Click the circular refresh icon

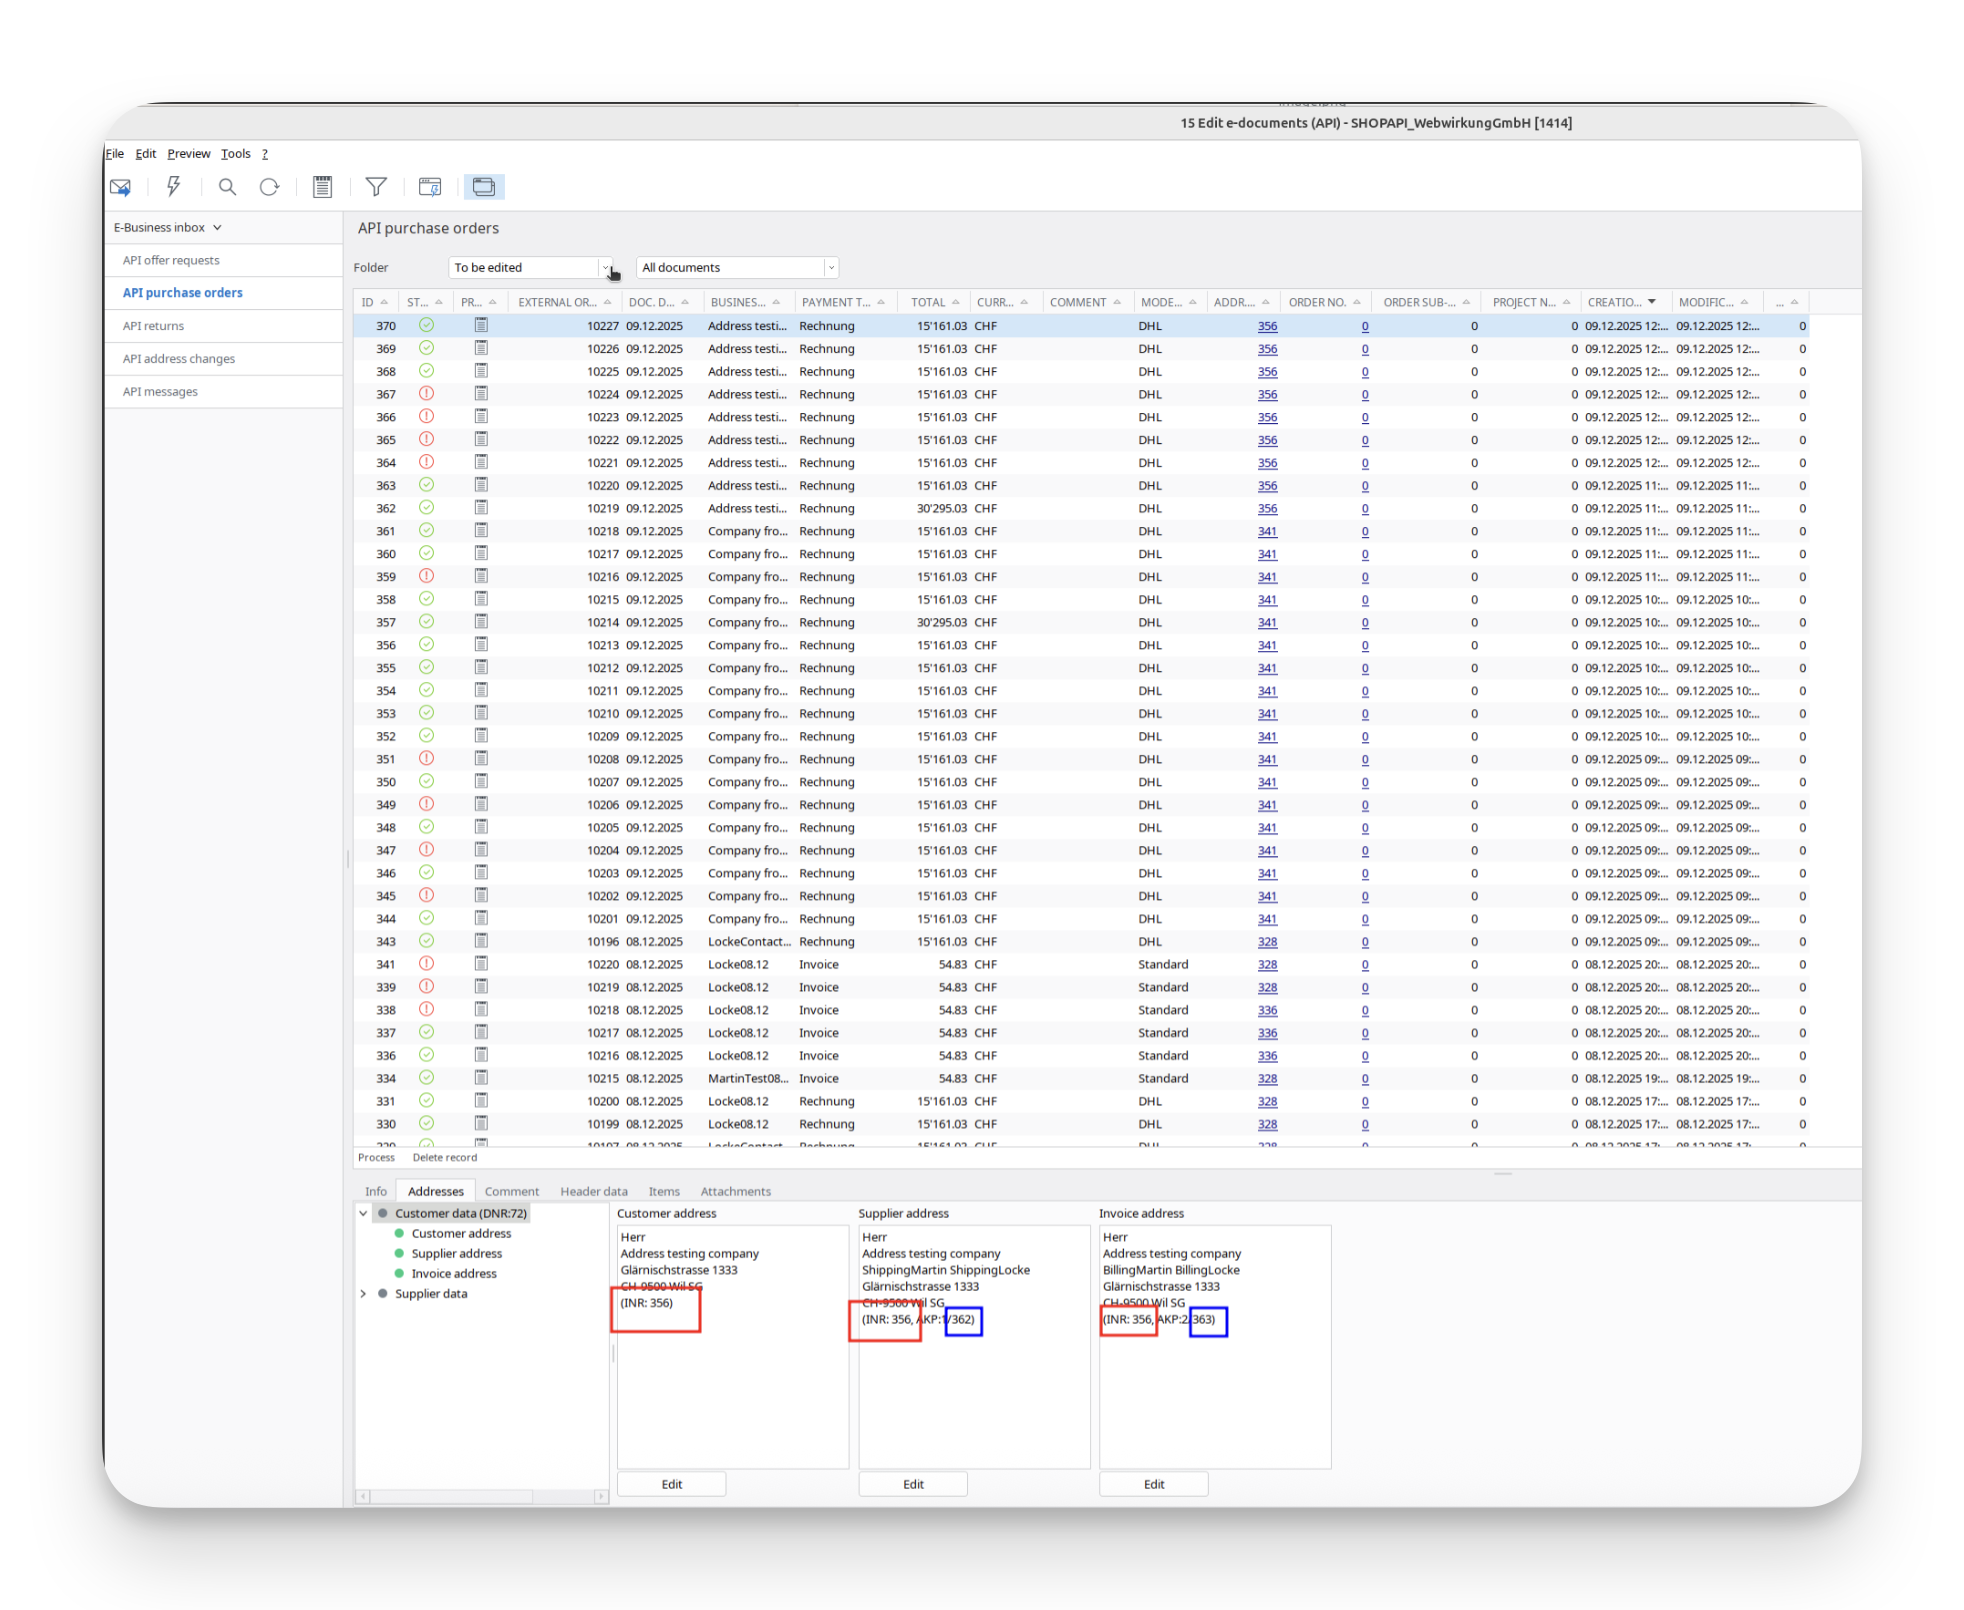(x=269, y=187)
